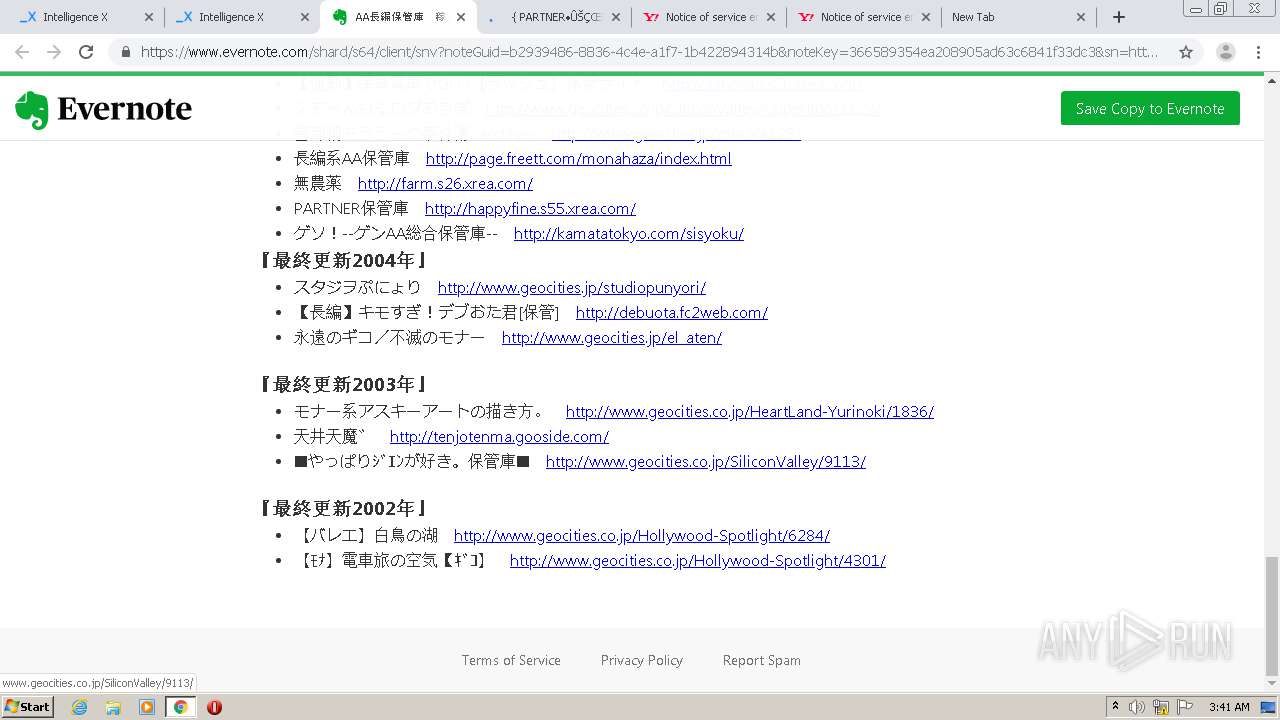Screen dimensions: 1280x720
Task: Close the New Tab tab
Action: 1081,17
